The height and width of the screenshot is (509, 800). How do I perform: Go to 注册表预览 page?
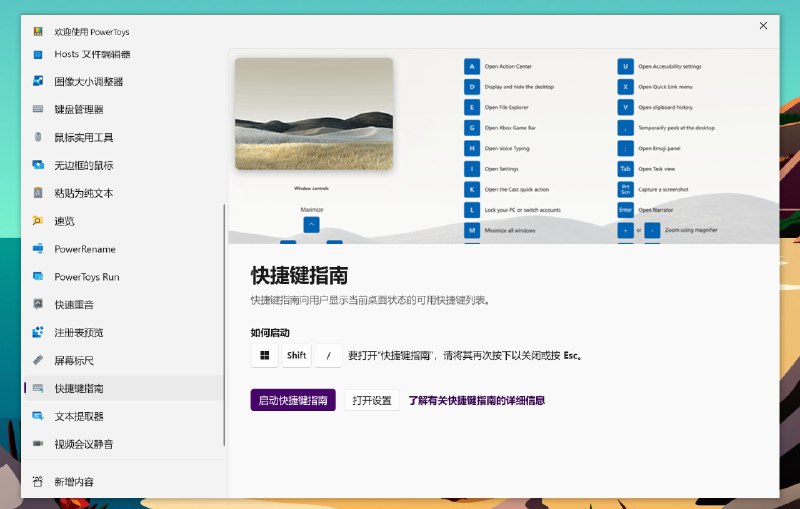pos(123,333)
